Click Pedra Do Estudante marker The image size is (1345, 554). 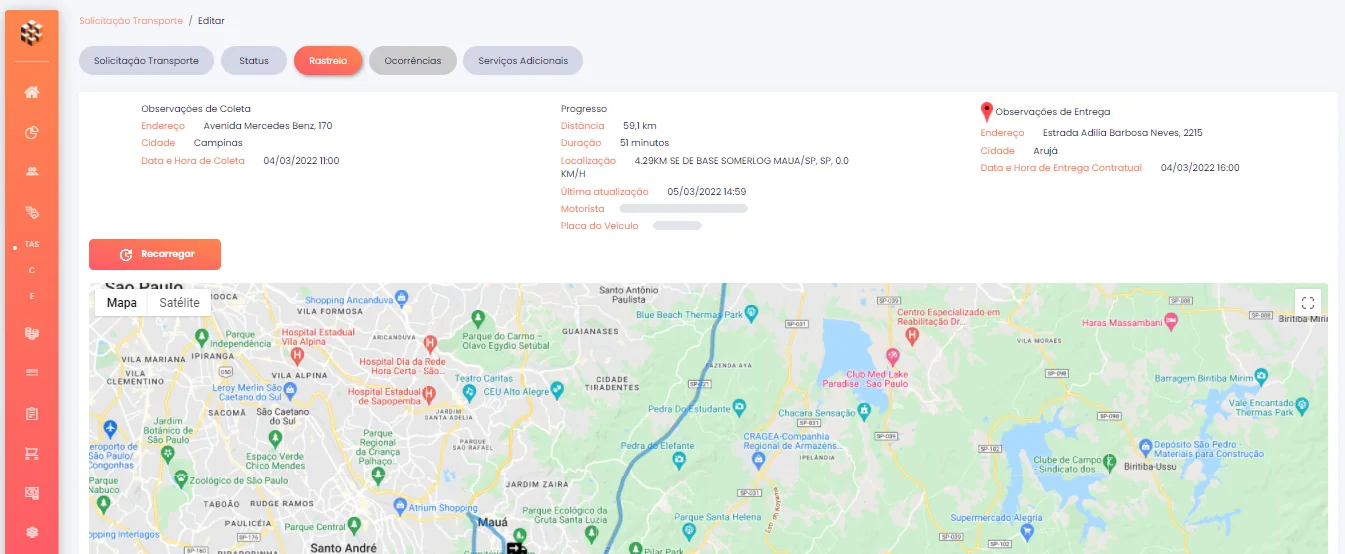click(739, 407)
